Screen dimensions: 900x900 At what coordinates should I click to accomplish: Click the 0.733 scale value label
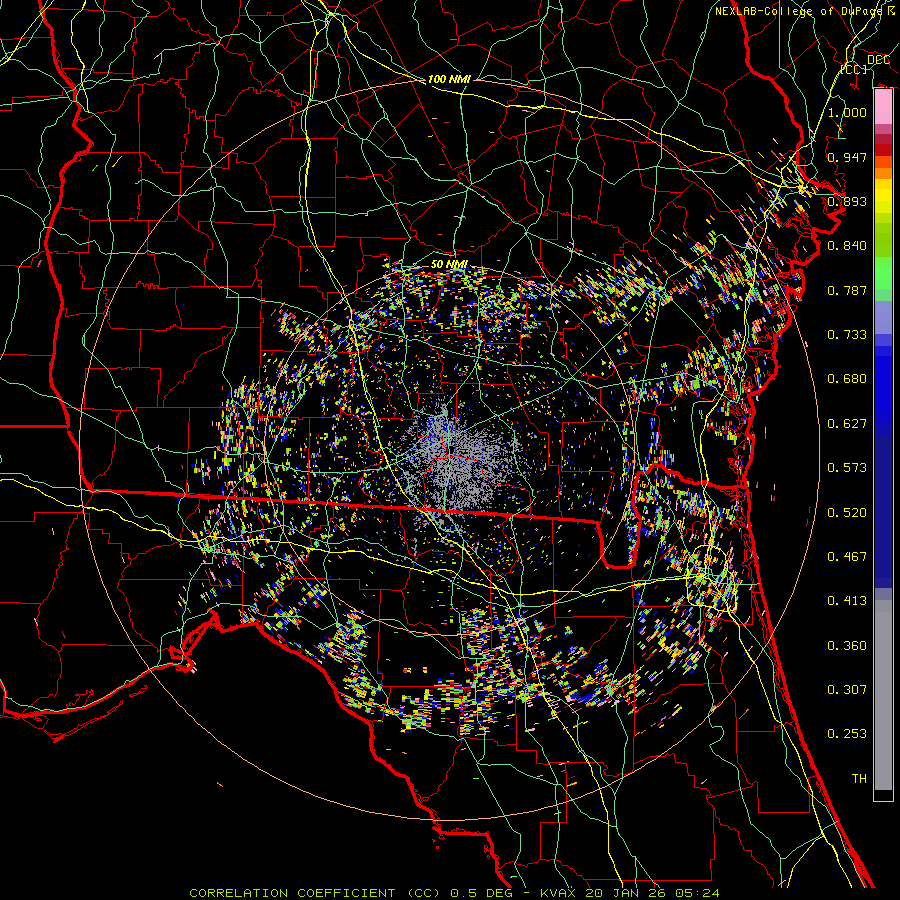(847, 335)
